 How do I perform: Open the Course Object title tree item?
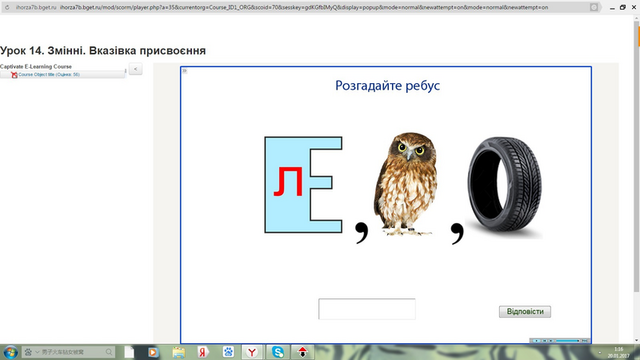click(x=49, y=75)
